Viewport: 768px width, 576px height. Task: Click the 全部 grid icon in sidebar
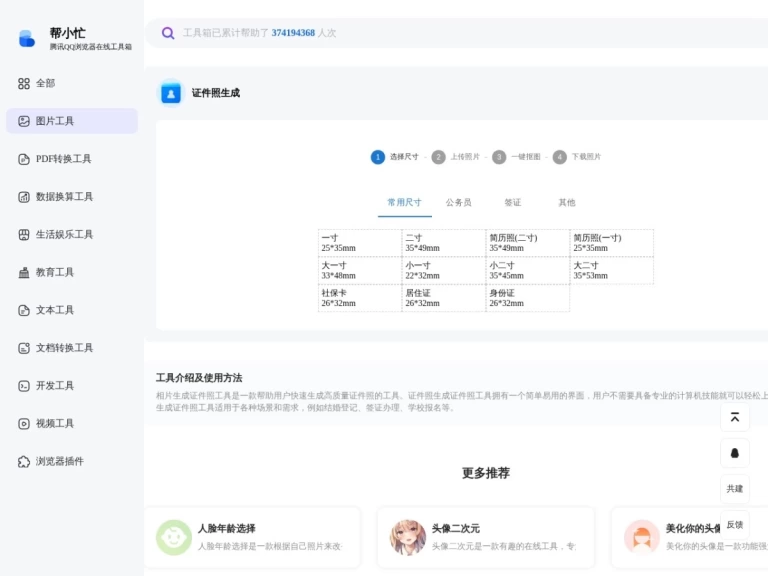pyautogui.click(x=24, y=84)
